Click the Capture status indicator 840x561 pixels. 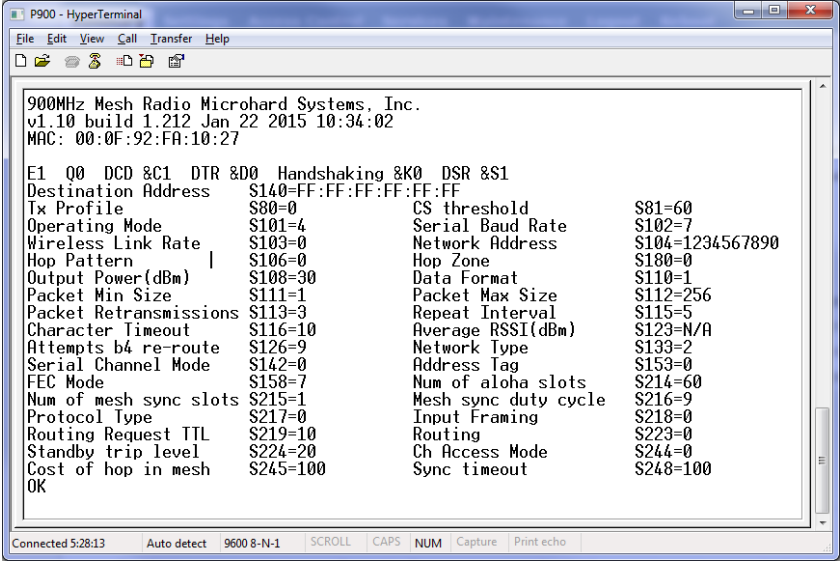tap(476, 542)
